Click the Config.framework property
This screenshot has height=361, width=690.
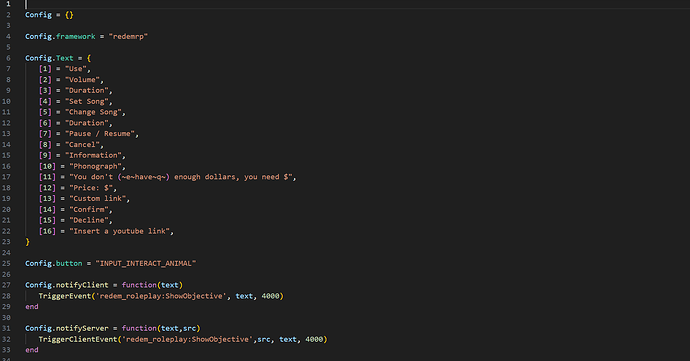click(60, 37)
